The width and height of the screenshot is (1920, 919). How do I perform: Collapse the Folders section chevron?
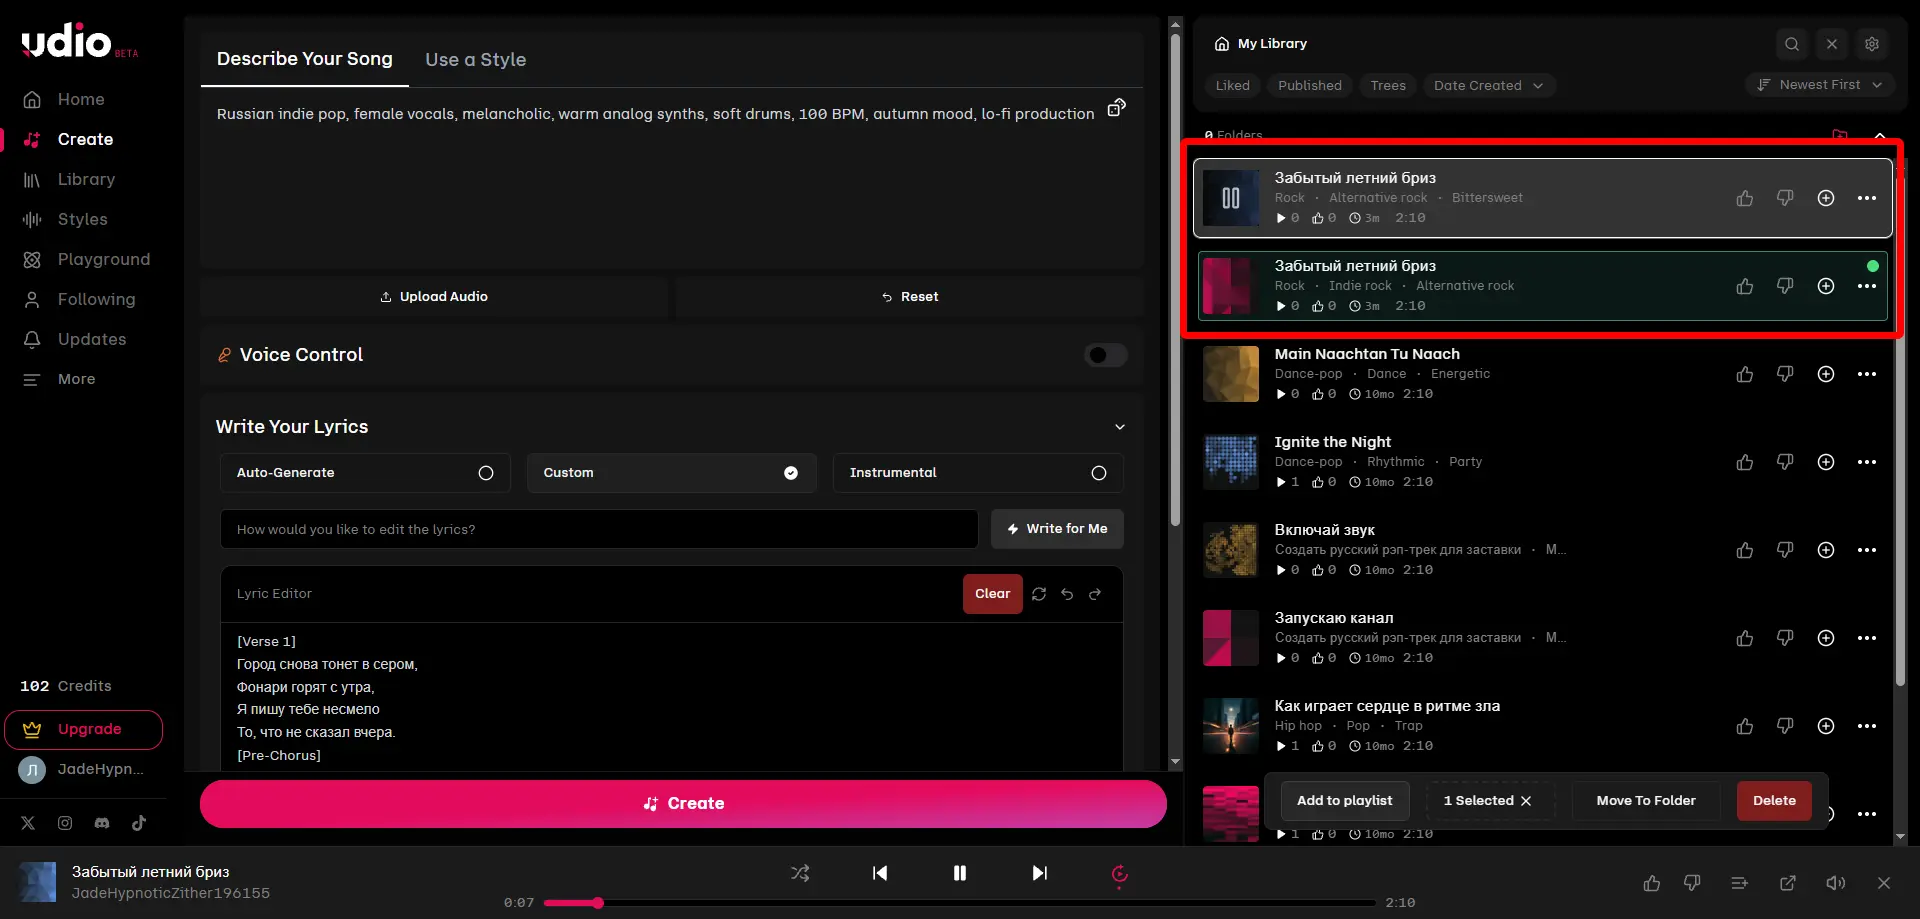[1880, 135]
